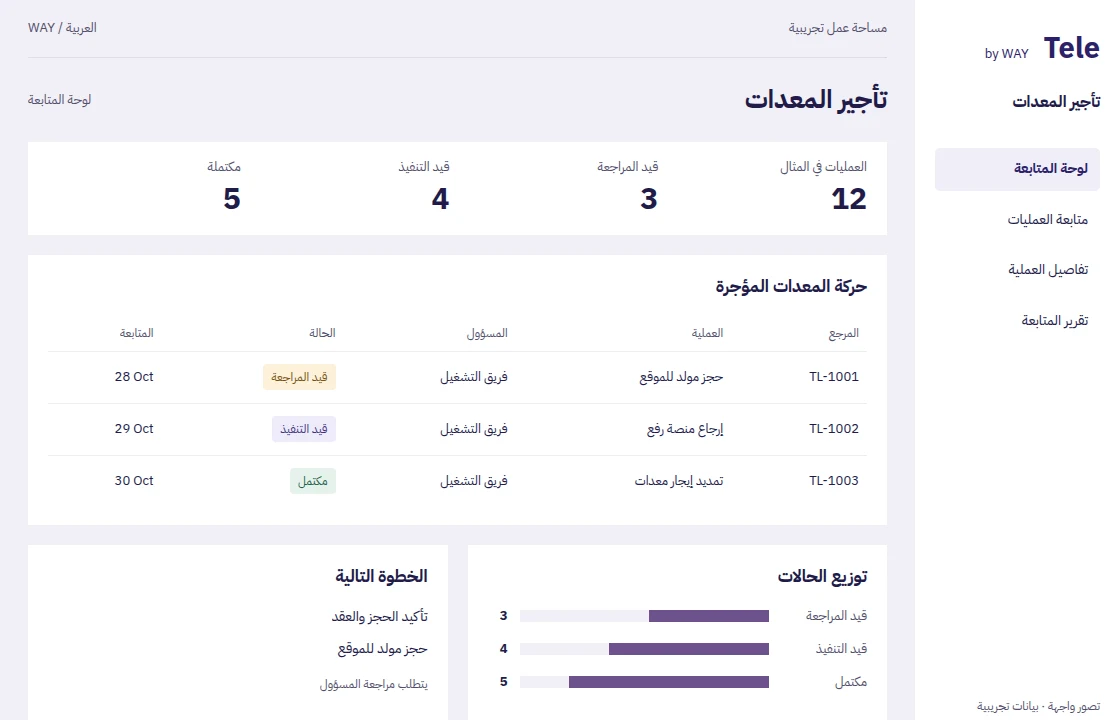Click the total count 12
Viewport: 1120px width, 720px height.
[849, 199]
